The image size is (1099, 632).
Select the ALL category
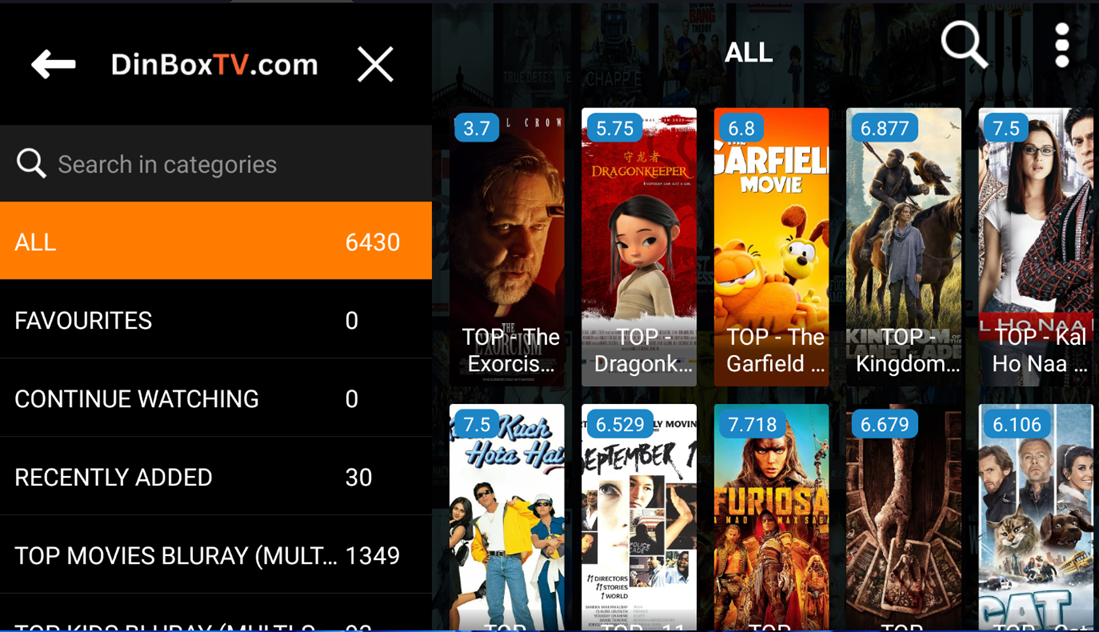point(216,241)
